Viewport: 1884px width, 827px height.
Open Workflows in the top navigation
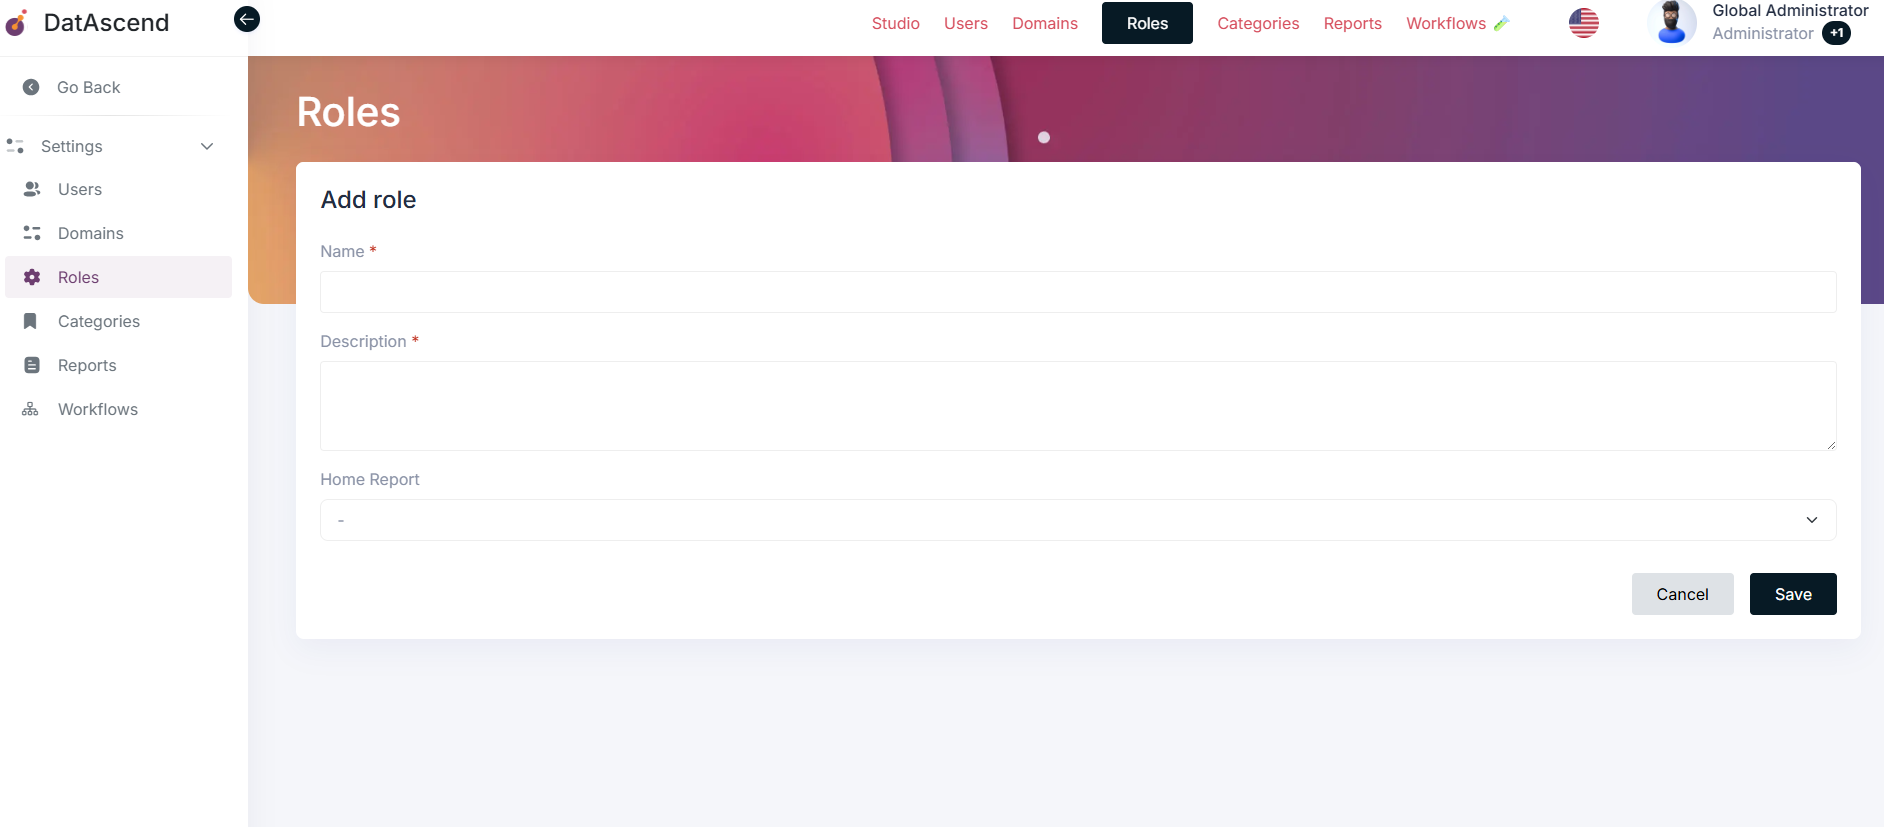1445,23
